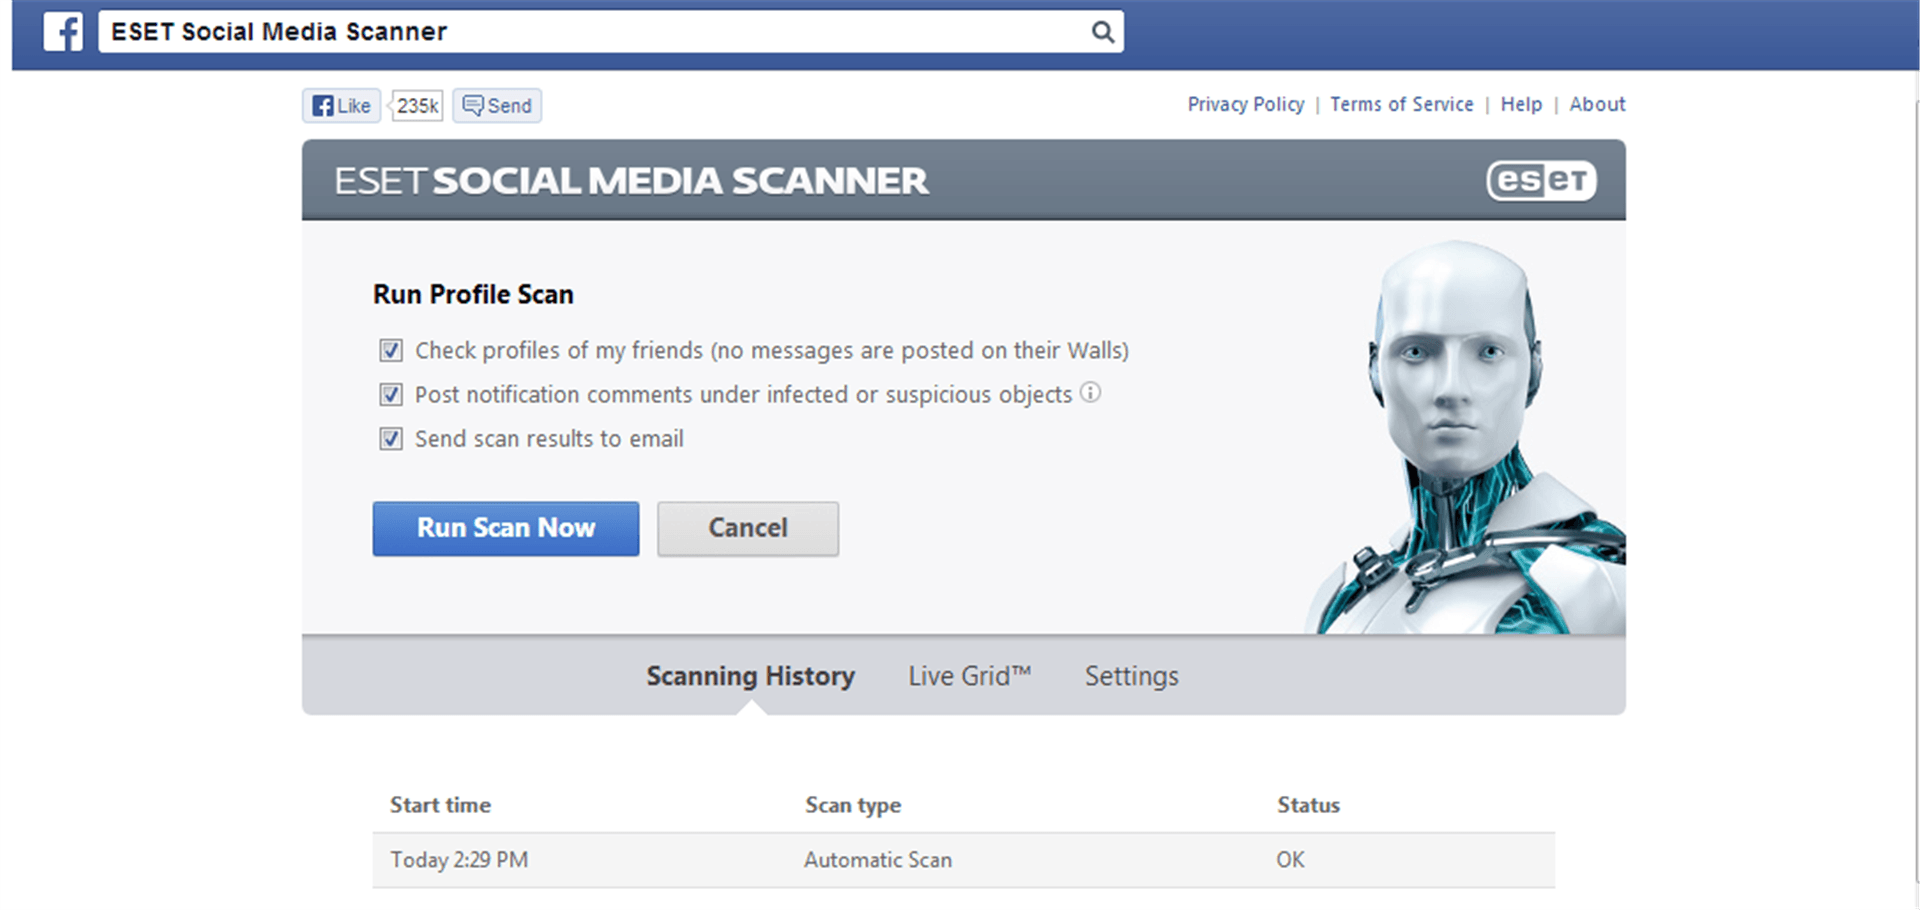Click the Scan type column header
Image resolution: width=1920 pixels, height=910 pixels.
coord(853,805)
